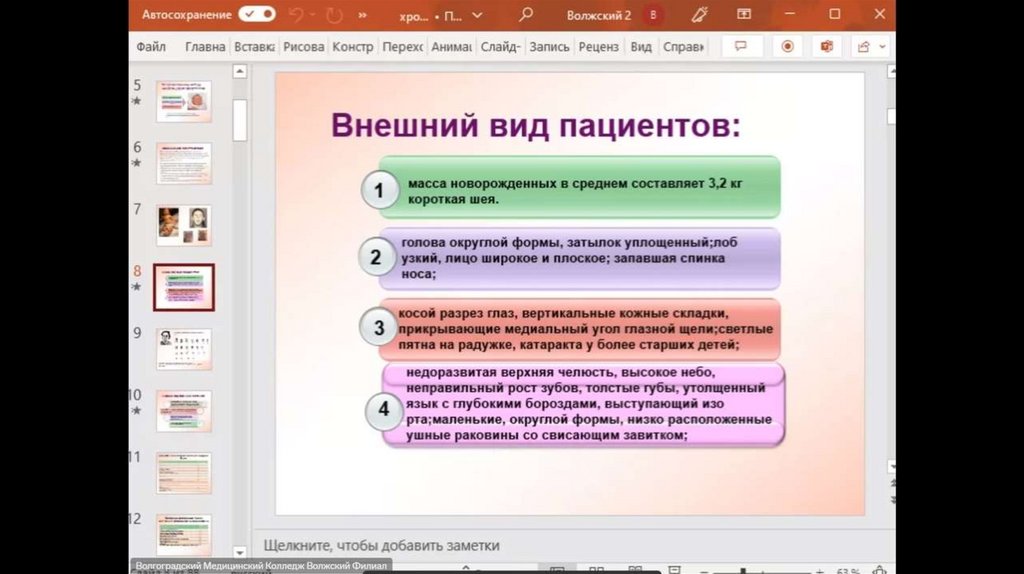Click the pink text box about недоразвитая верхняя челюсть
1024x574 pixels.
click(x=583, y=405)
